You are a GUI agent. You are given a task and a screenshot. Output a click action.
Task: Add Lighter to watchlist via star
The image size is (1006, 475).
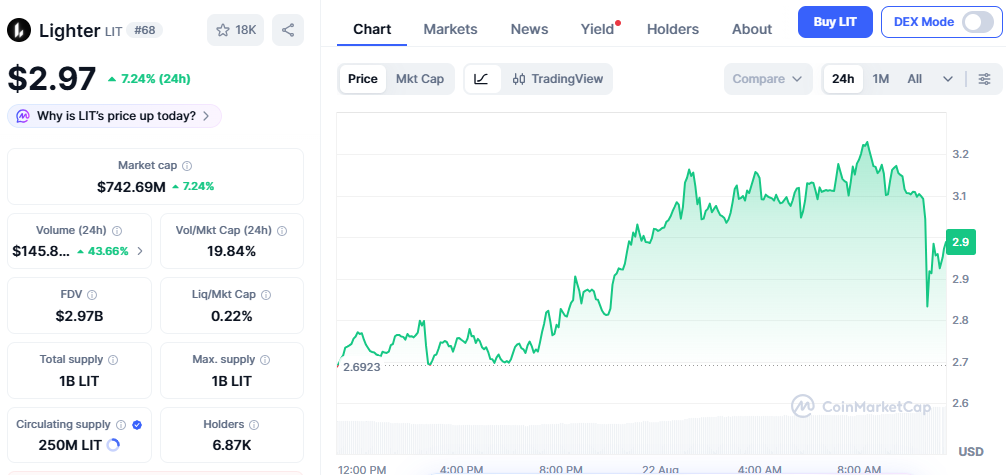[x=223, y=30]
